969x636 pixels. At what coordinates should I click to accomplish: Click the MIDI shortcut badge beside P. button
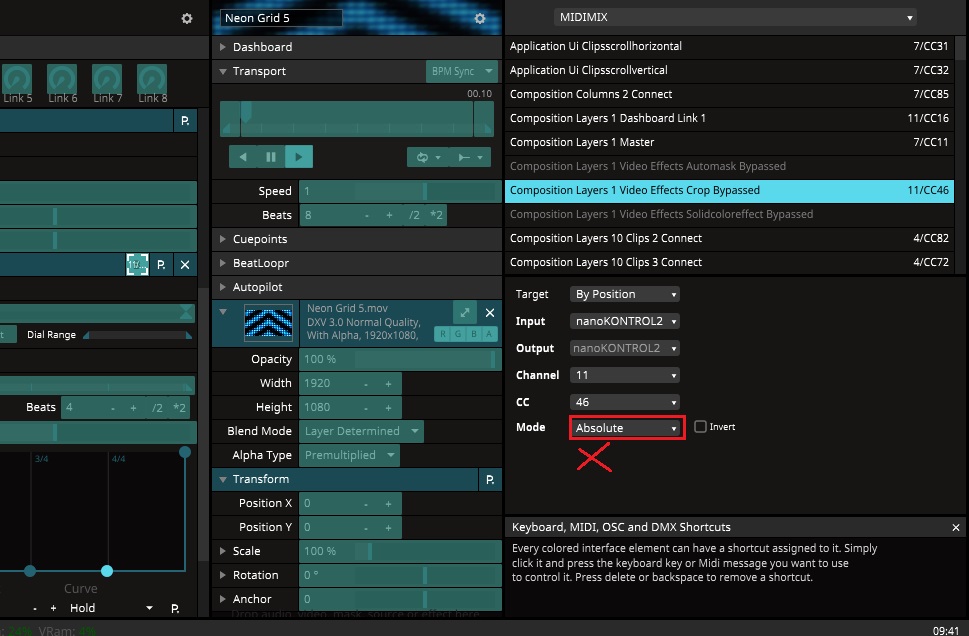point(137,265)
